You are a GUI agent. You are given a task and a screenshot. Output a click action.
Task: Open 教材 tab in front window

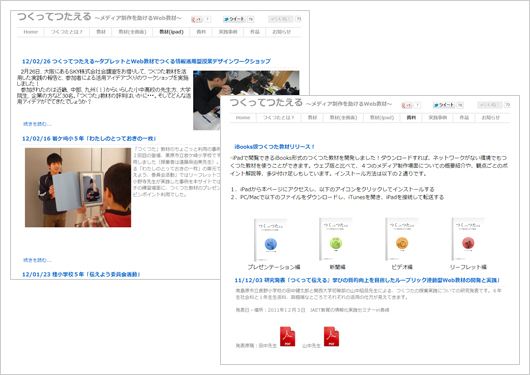312,118
